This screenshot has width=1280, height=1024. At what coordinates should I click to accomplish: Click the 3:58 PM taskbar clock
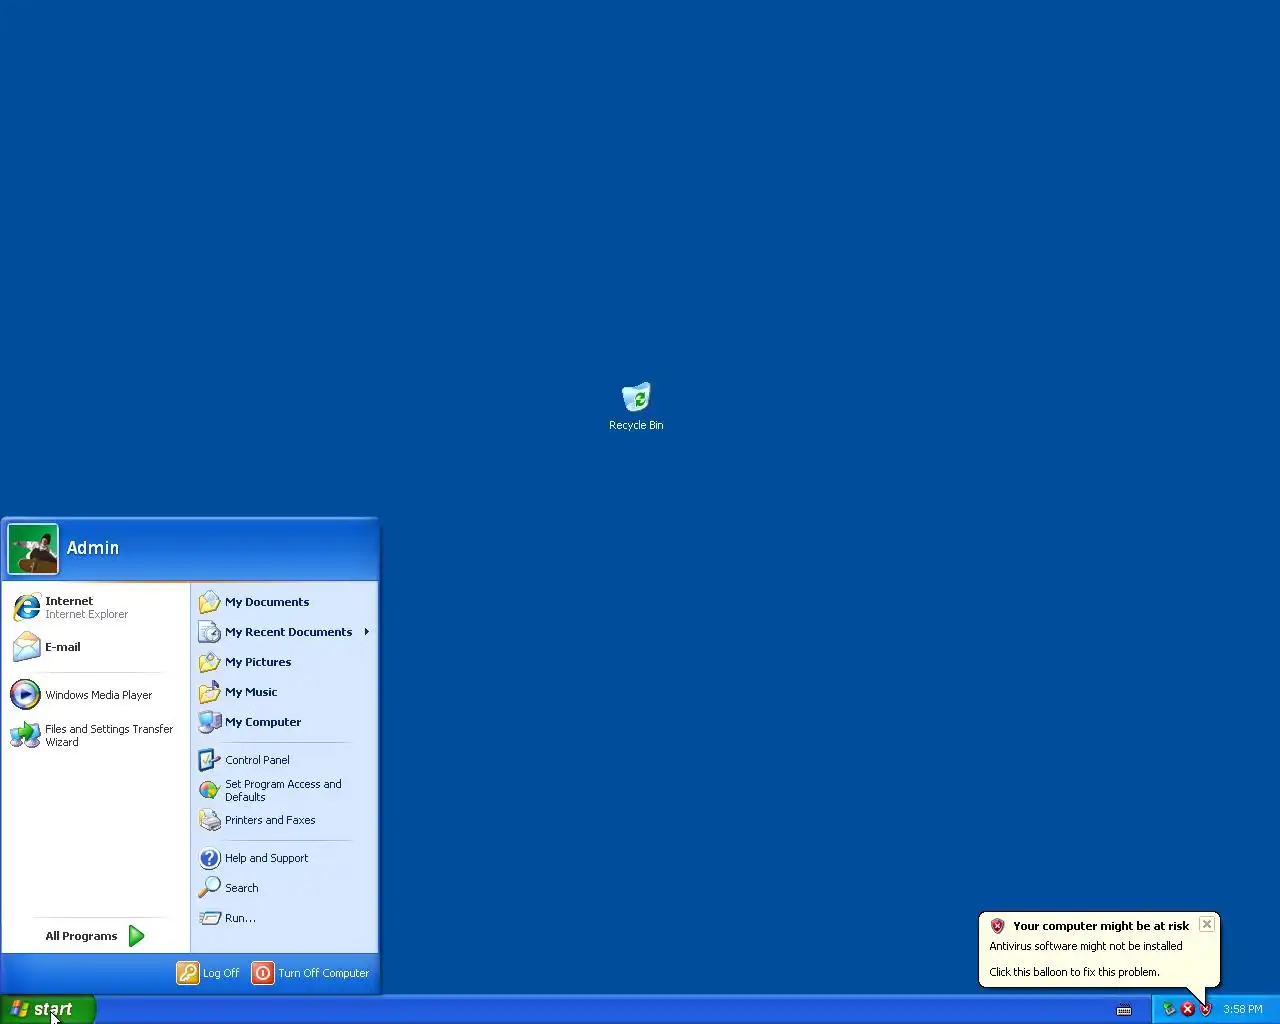point(1243,1010)
